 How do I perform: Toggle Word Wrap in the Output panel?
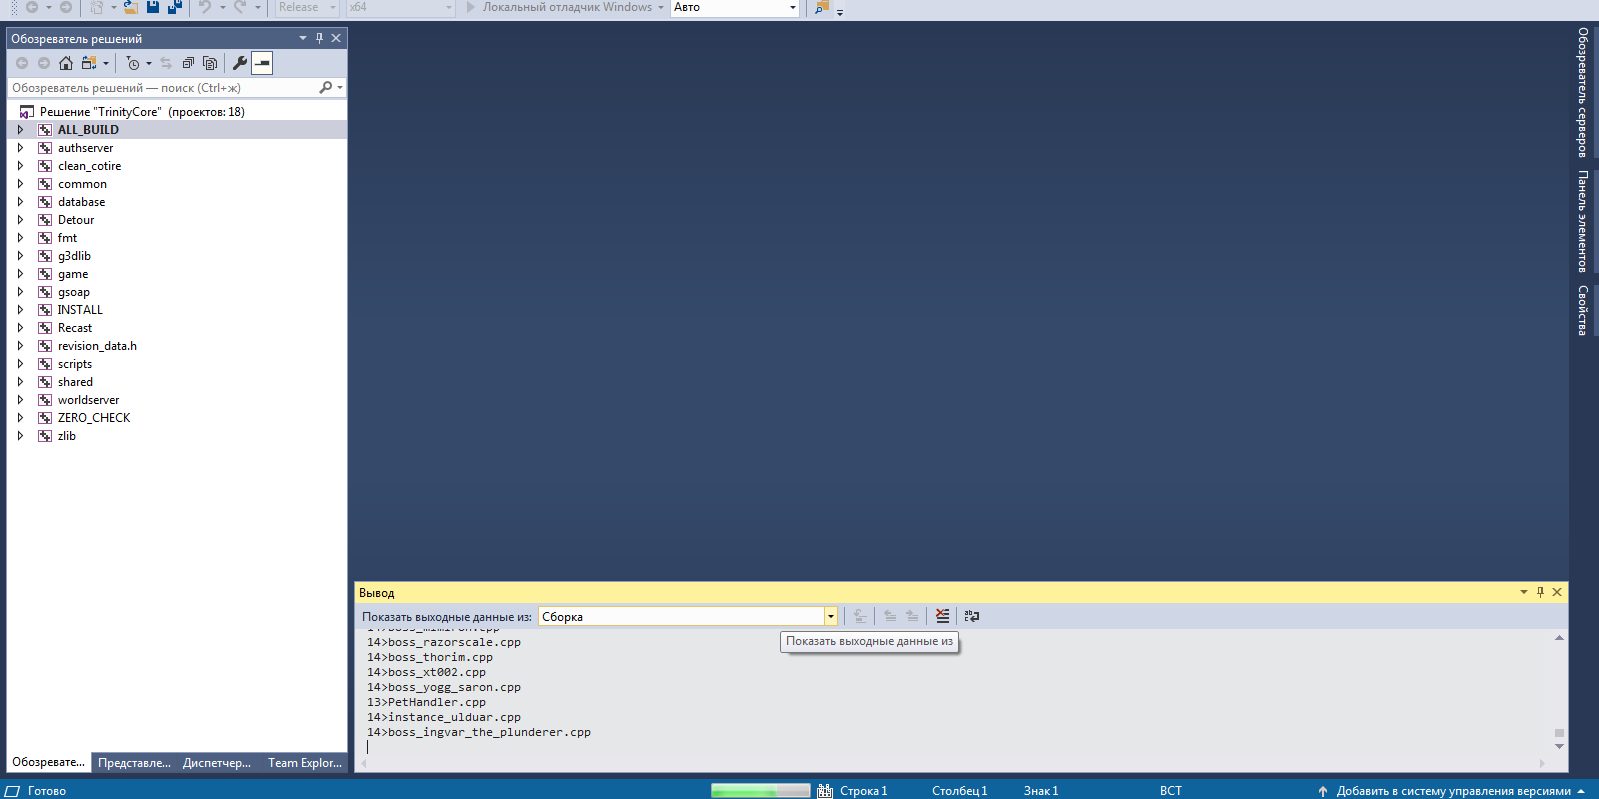pos(972,616)
